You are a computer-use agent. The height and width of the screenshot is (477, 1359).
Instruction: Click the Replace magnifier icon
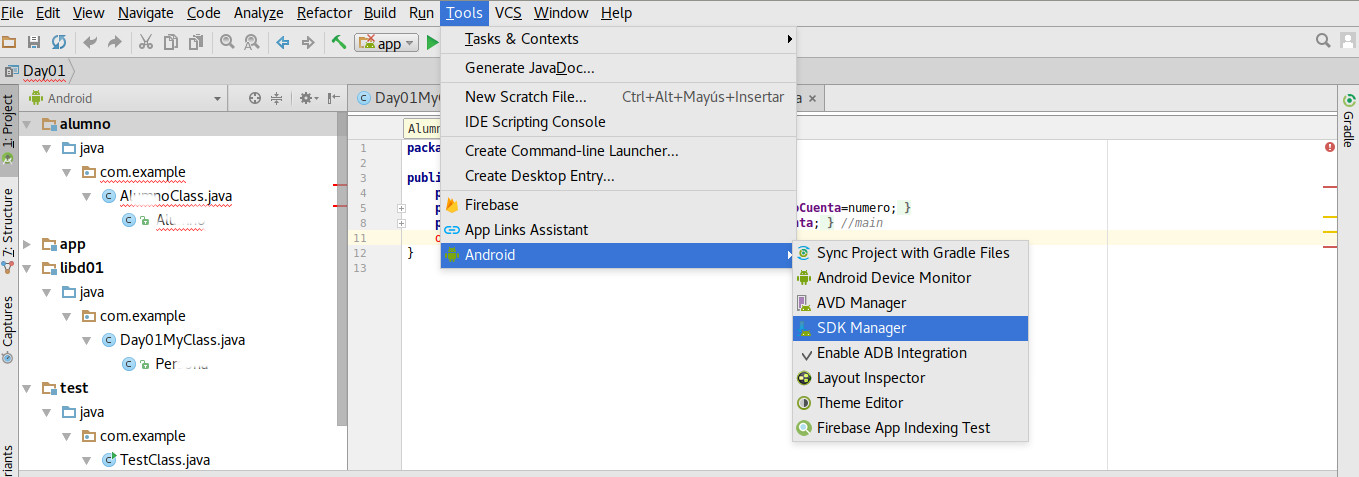(252, 42)
